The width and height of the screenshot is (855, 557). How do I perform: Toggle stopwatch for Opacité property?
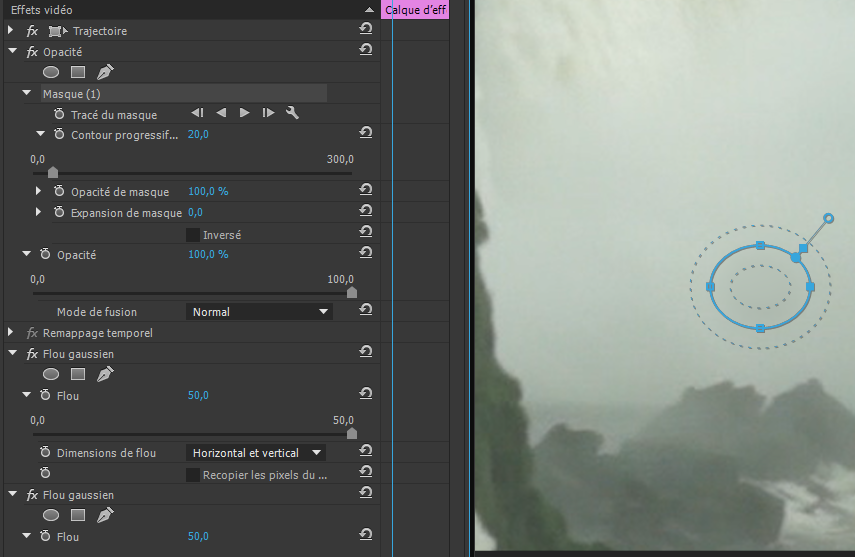[45, 254]
